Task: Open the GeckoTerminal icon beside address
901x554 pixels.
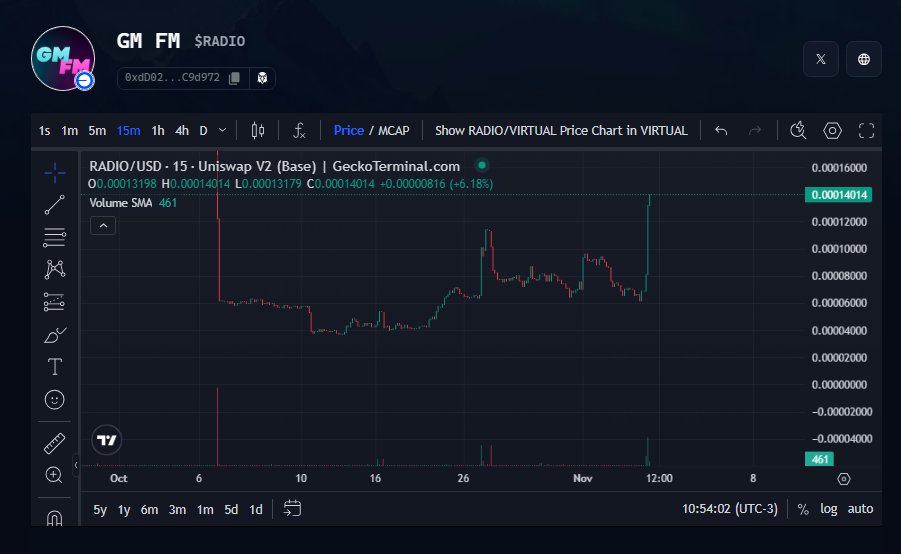Action: tap(263, 78)
